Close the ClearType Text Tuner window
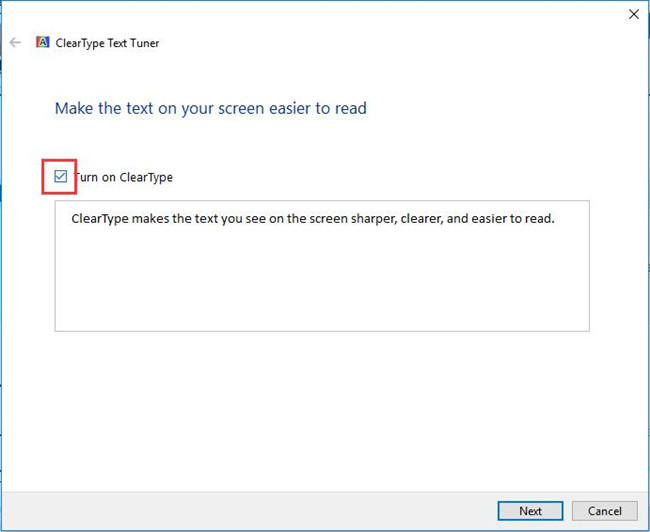 tap(633, 14)
